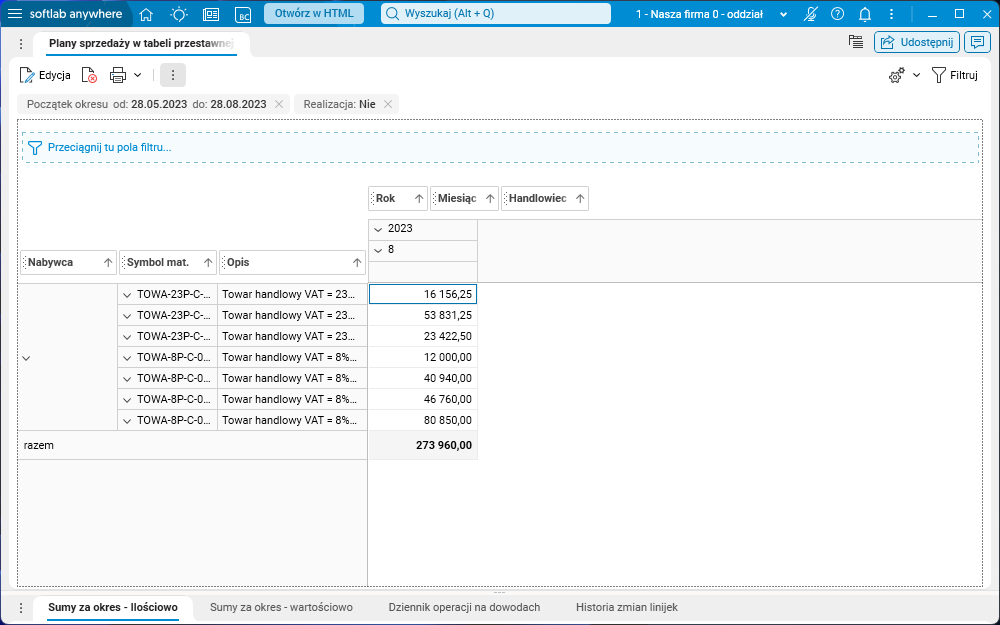Collapse the Nabywca row group chevron
Screen dimensions: 1000x625
coord(26,358)
